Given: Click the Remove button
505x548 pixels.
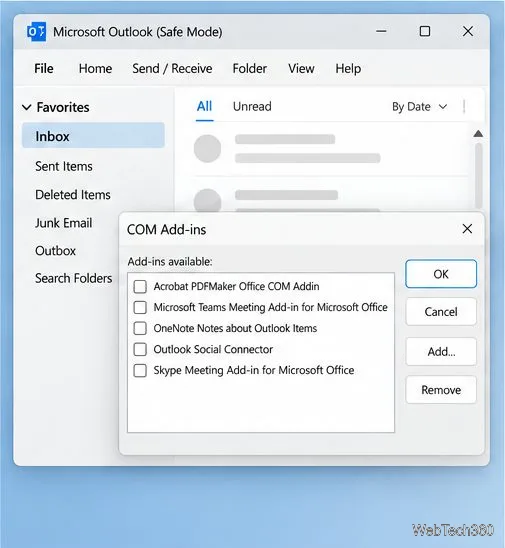Looking at the screenshot, I should tap(441, 390).
